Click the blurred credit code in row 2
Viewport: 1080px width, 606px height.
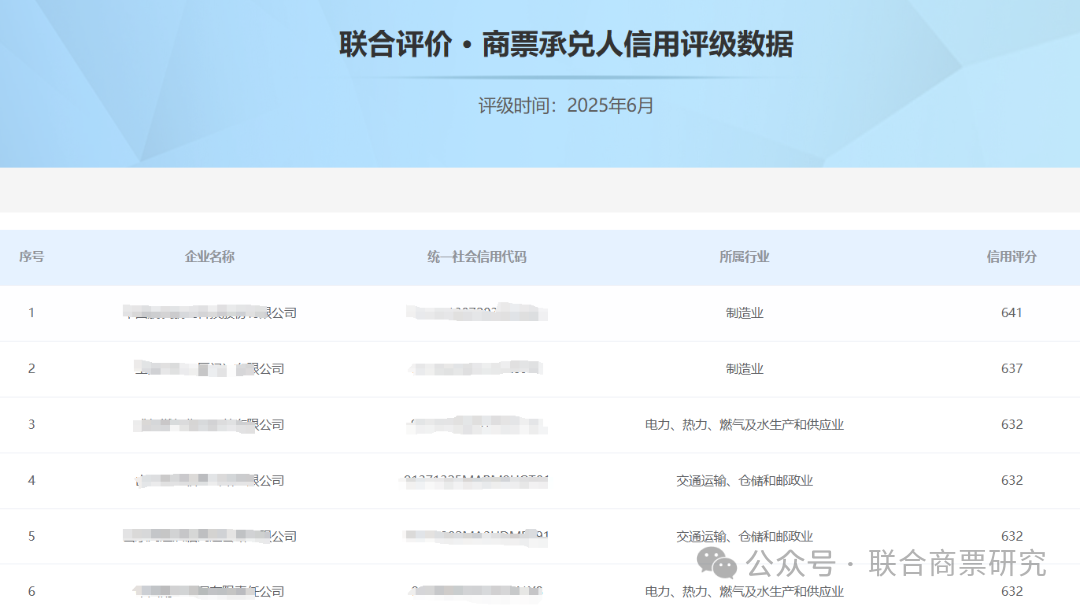pyautogui.click(x=477, y=369)
